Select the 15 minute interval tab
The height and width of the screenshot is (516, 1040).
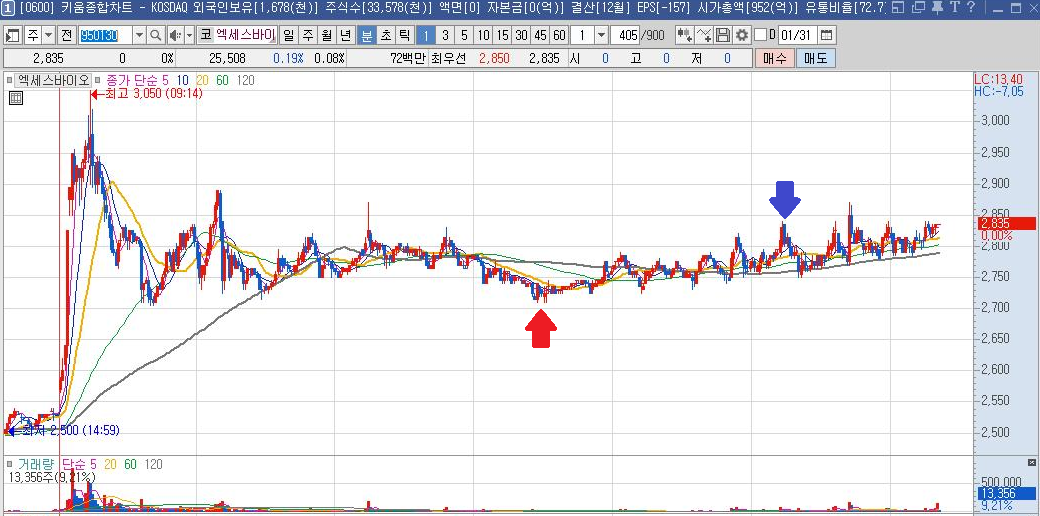click(x=502, y=35)
